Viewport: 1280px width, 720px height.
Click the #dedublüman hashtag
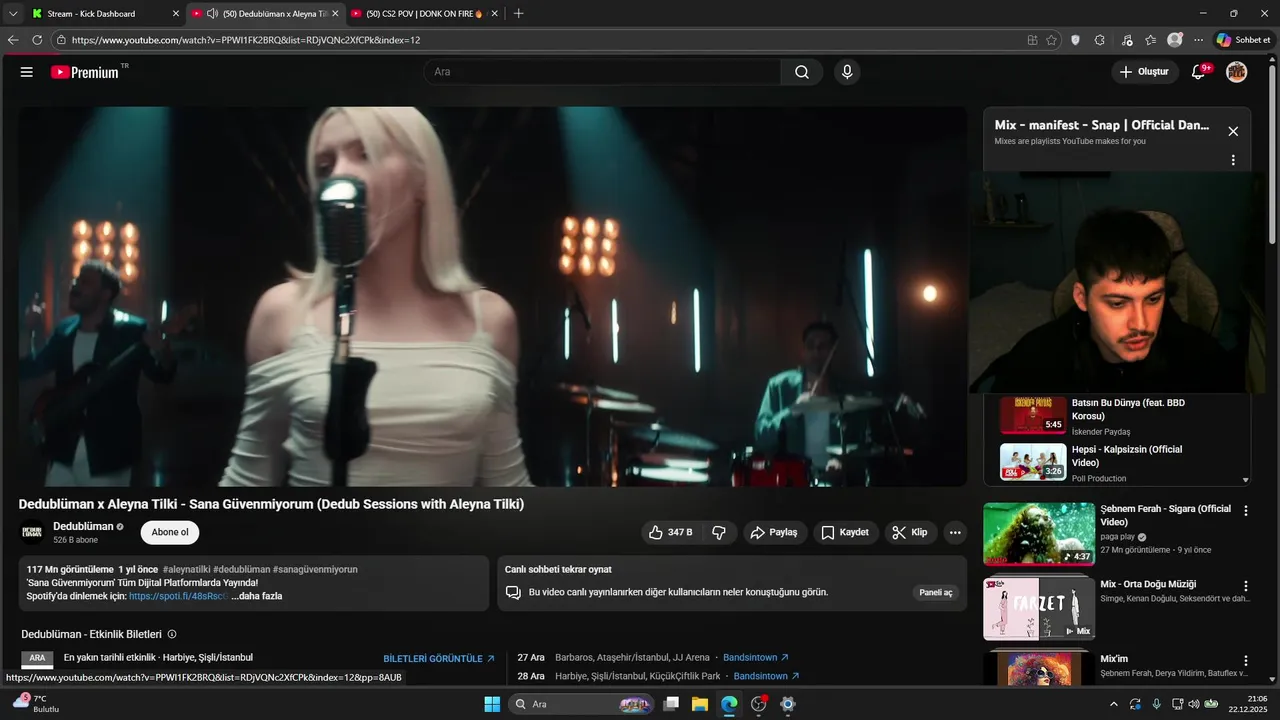click(x=241, y=569)
